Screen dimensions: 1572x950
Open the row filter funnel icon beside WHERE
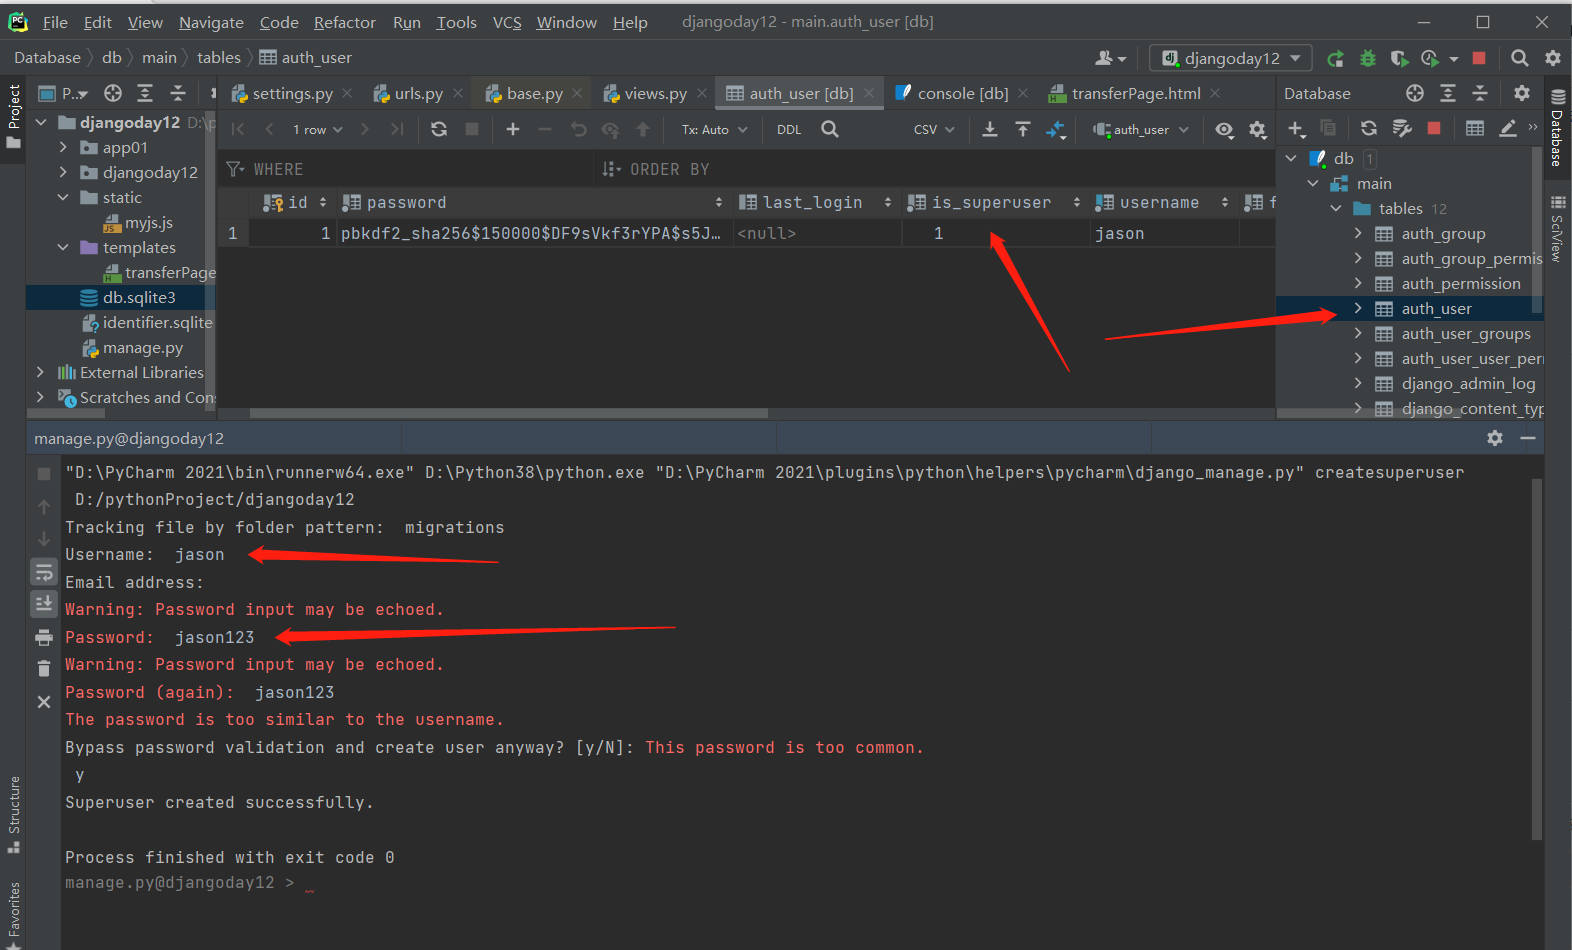coord(235,169)
